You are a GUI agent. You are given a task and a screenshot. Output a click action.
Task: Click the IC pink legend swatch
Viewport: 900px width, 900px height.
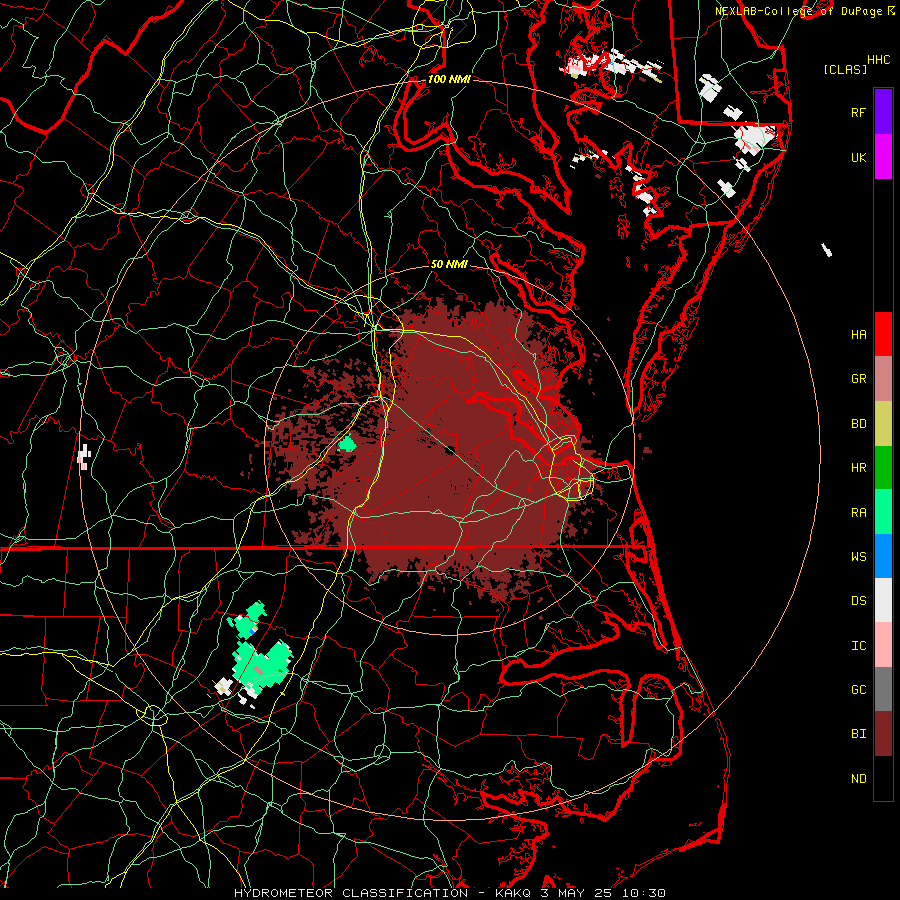tap(883, 645)
